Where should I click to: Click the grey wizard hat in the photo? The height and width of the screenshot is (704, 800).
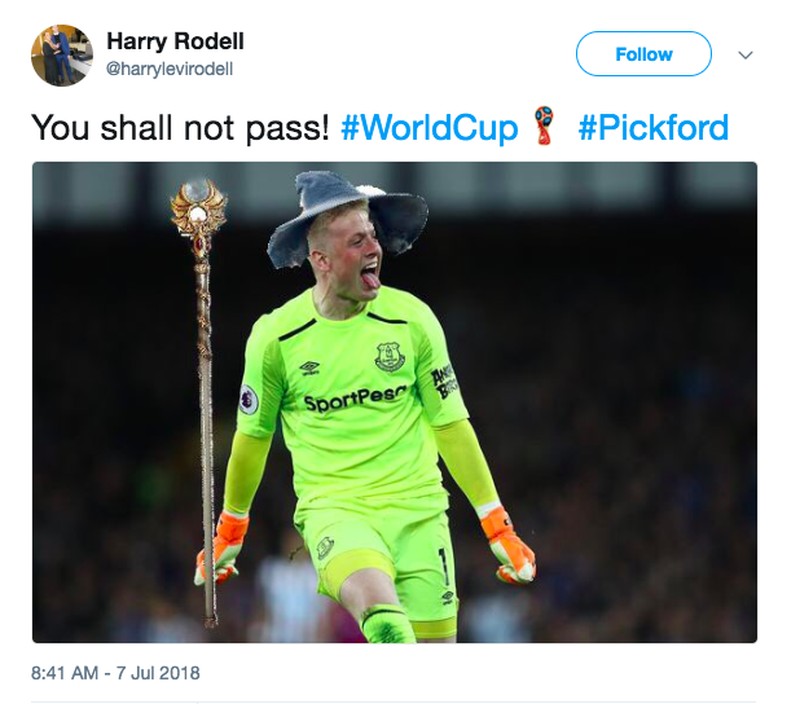(x=348, y=216)
